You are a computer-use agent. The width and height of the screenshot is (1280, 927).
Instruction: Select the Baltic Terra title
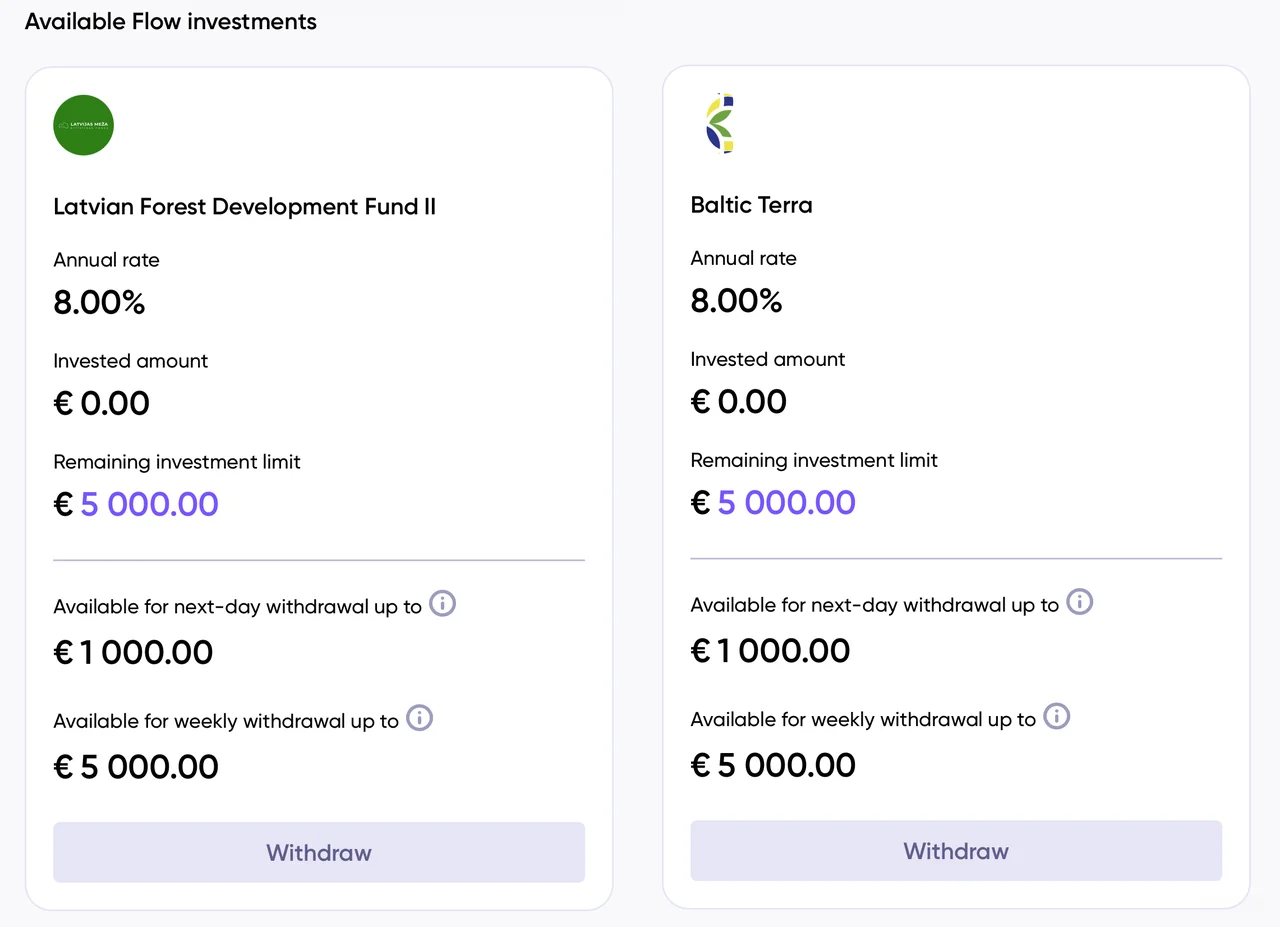752,205
